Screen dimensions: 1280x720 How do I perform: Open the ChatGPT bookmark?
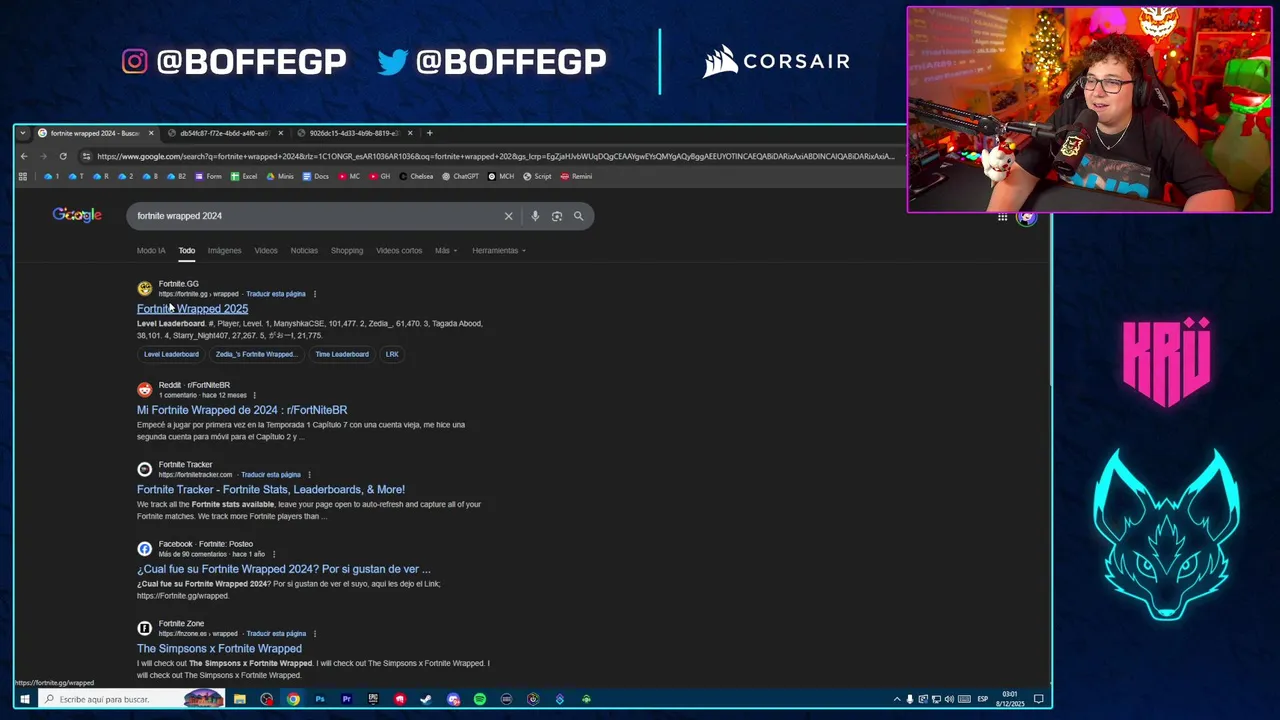[x=460, y=176]
